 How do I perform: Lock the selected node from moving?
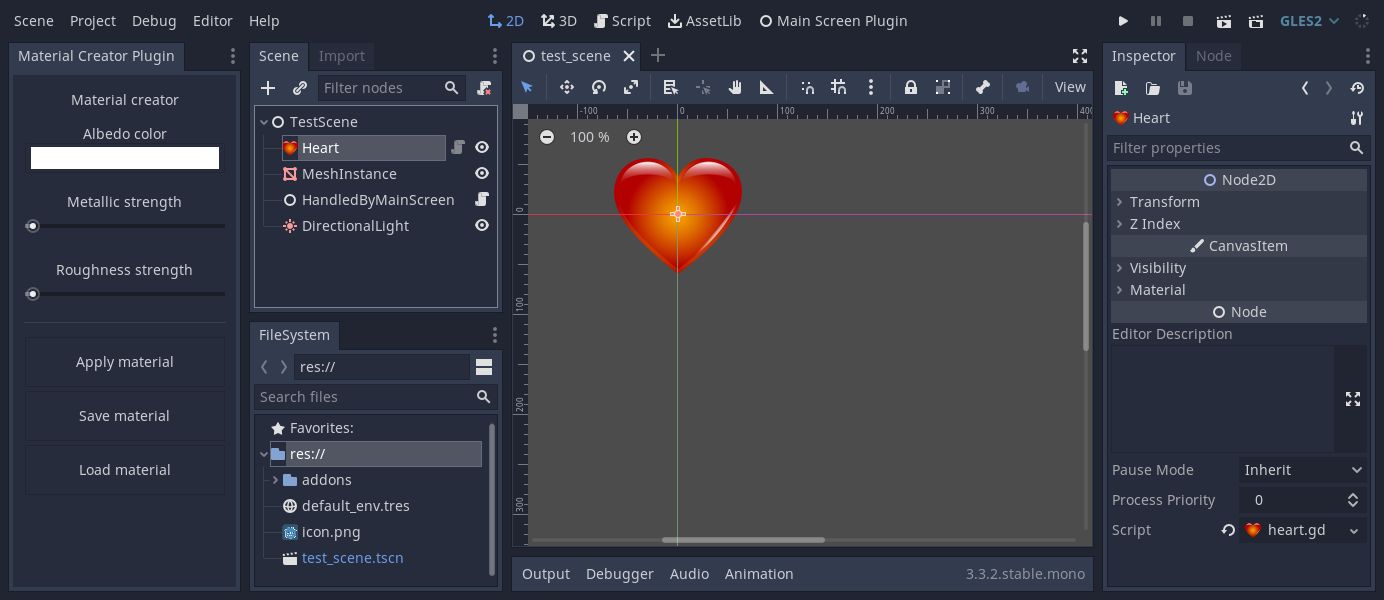910,87
